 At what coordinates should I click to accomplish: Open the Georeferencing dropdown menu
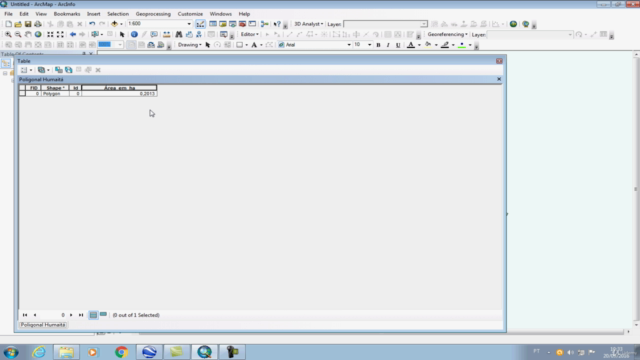(x=447, y=34)
